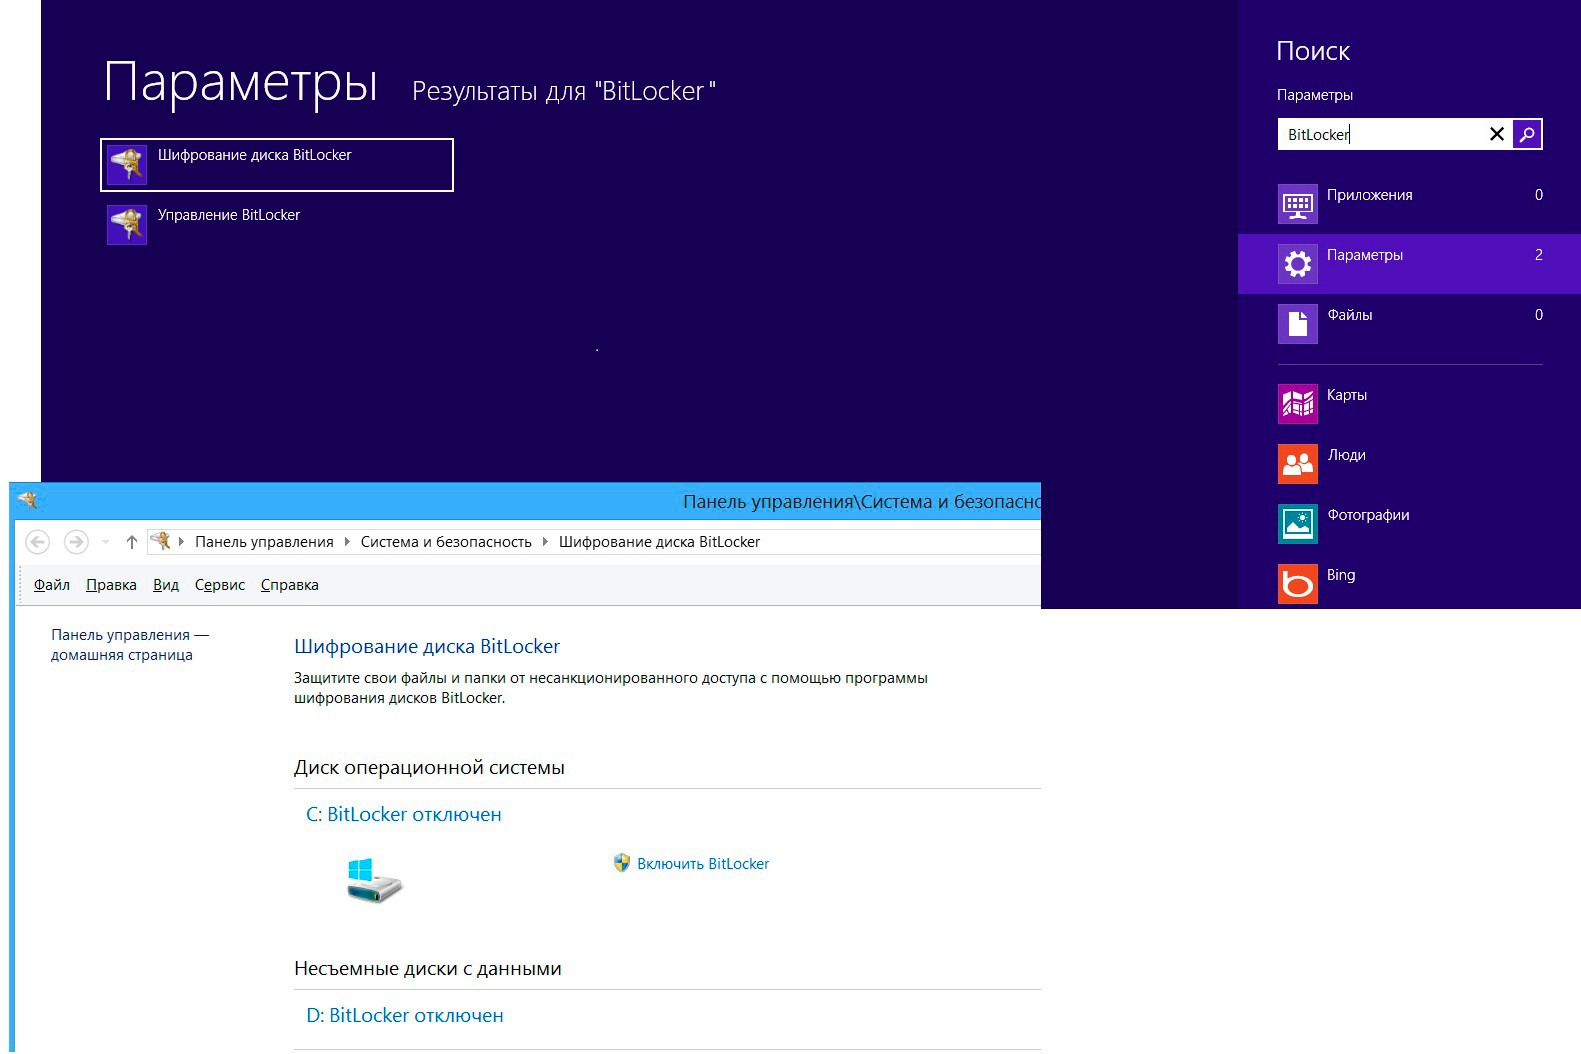Select the Files search category

(x=1349, y=316)
